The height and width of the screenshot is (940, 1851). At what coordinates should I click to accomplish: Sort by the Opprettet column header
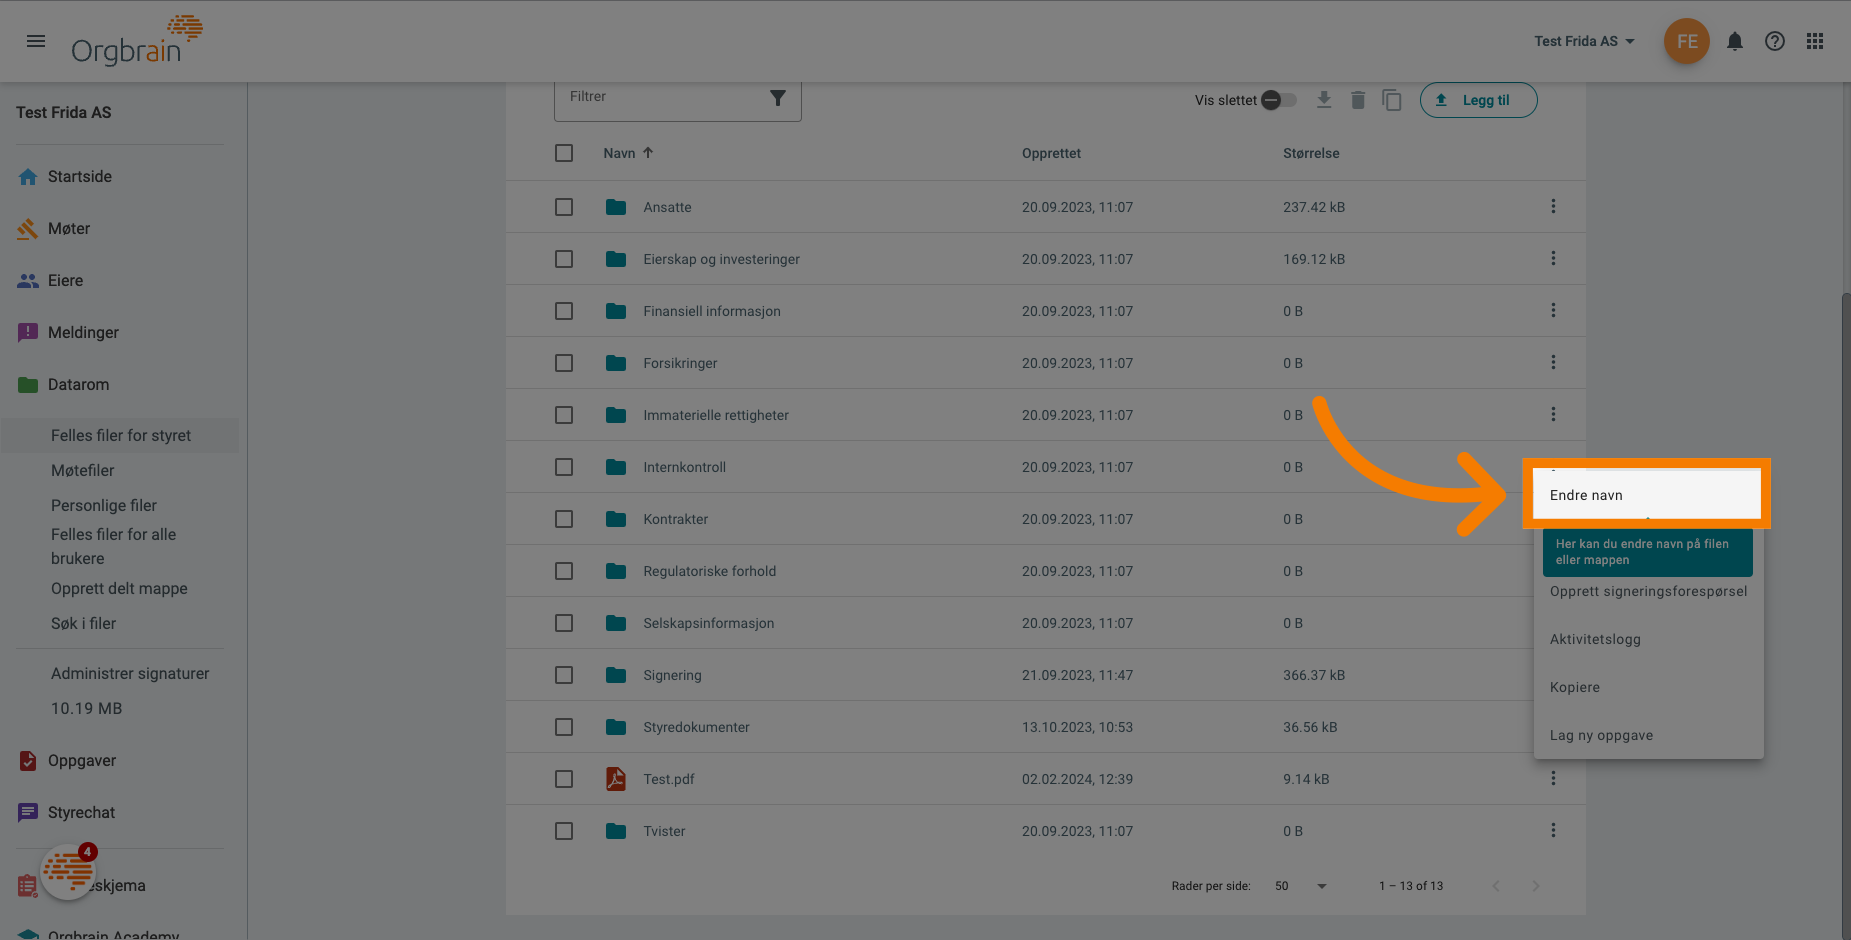point(1051,153)
